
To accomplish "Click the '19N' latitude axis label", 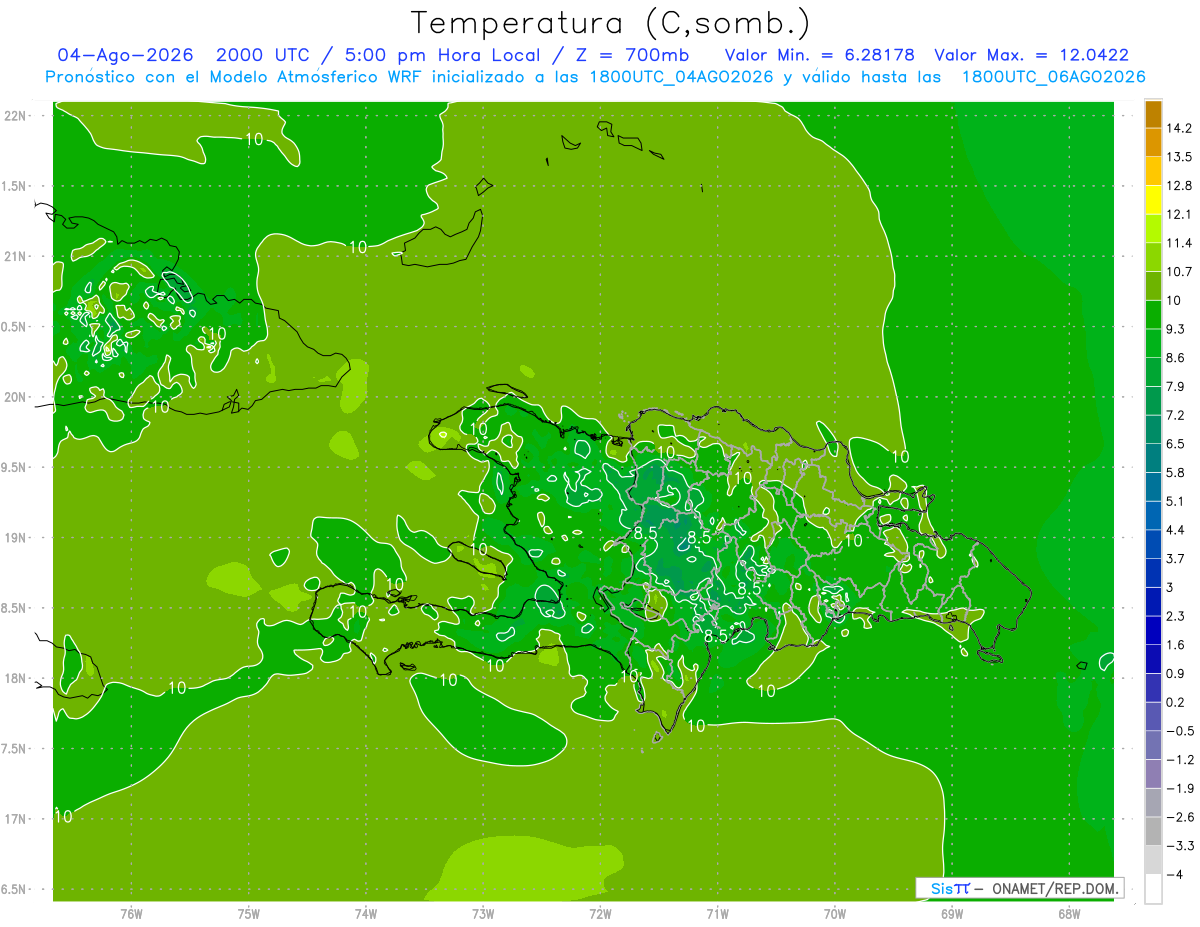I will [15, 537].
